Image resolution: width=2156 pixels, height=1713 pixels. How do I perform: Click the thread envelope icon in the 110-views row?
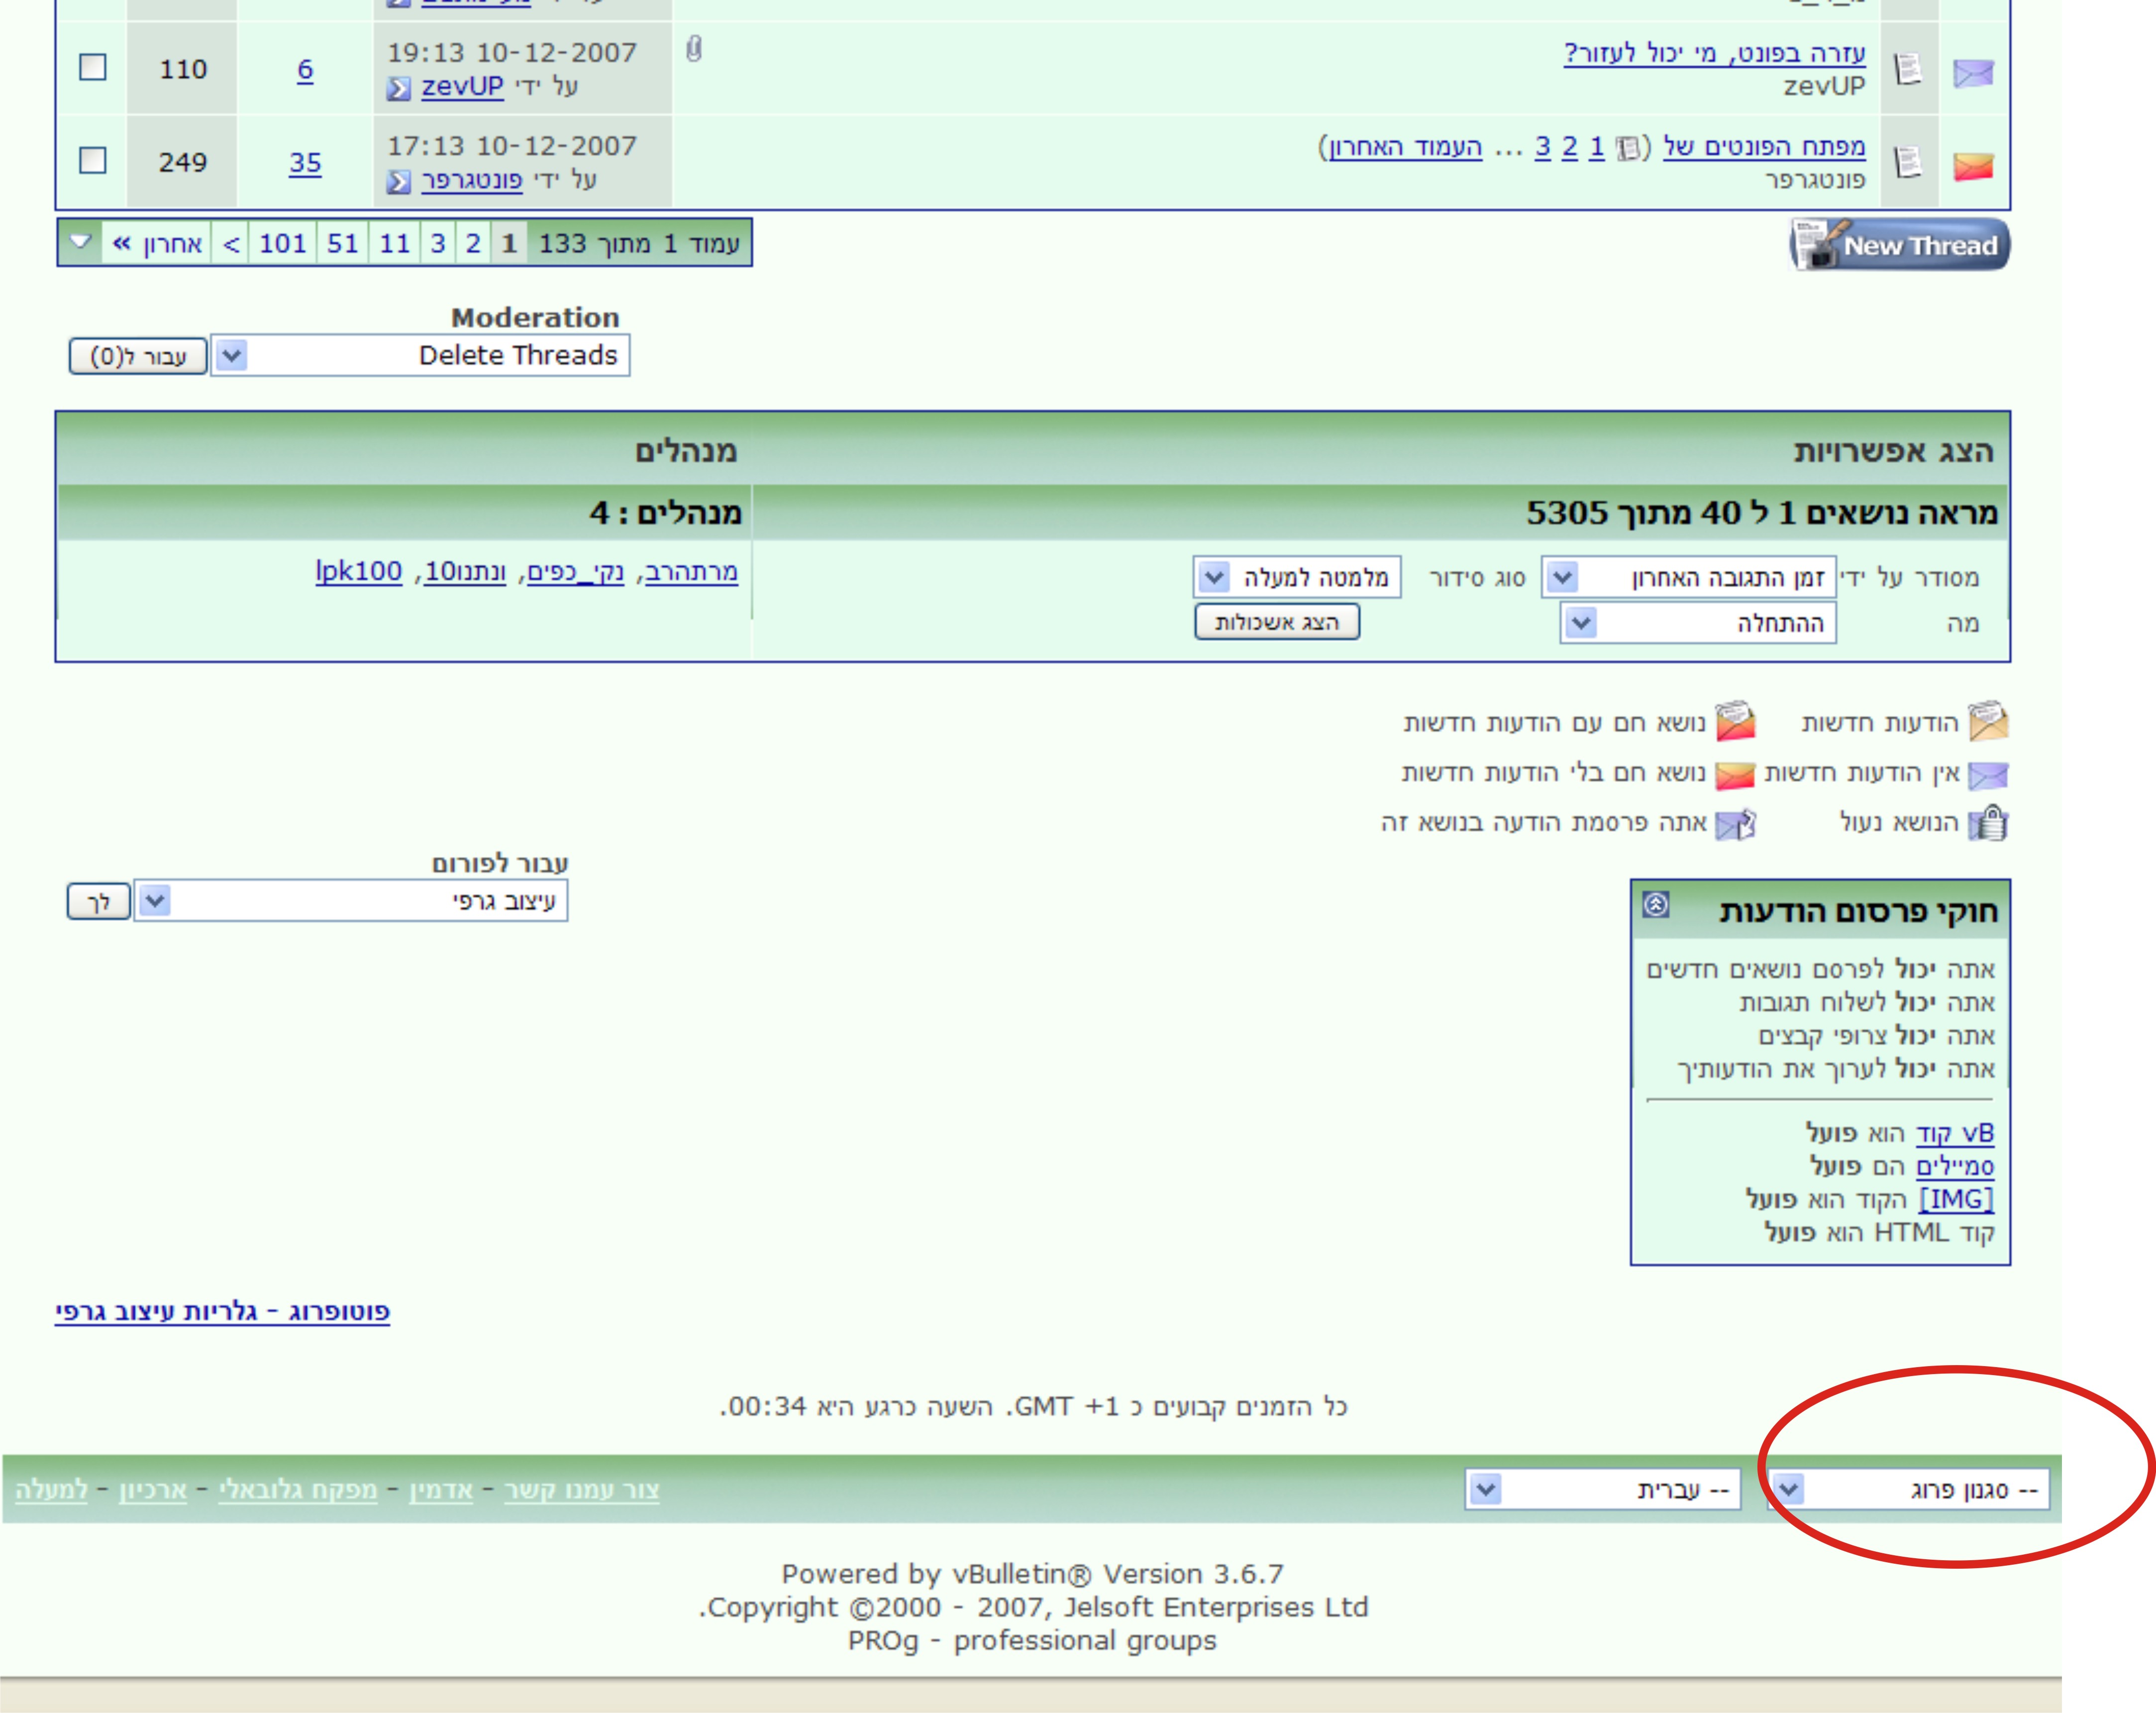1972,72
